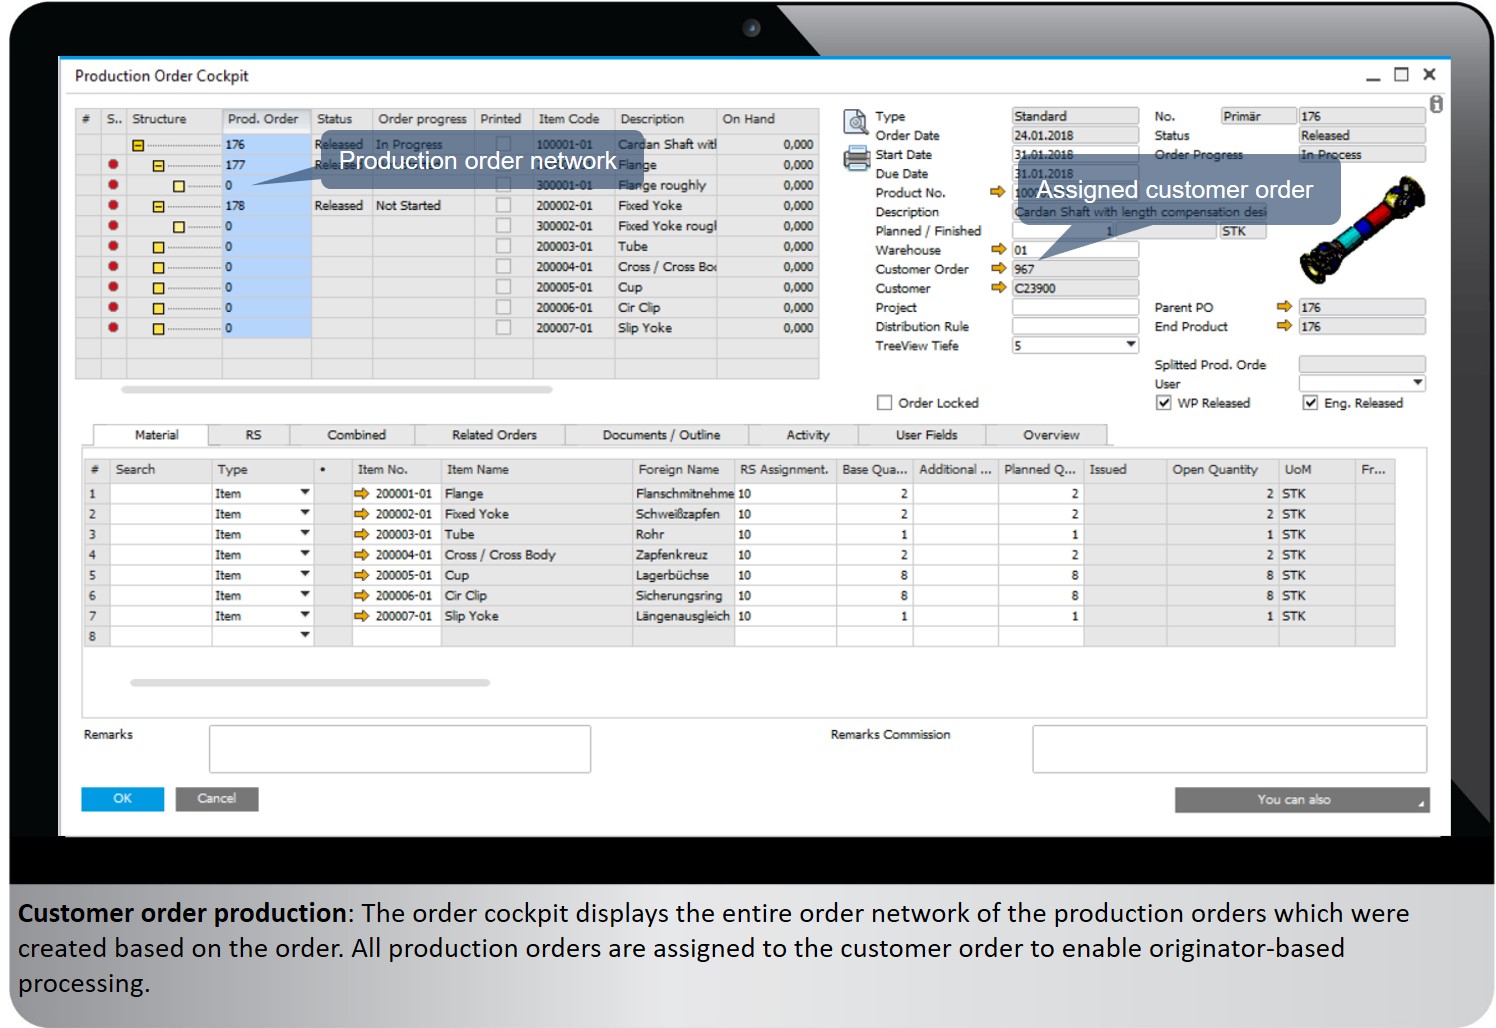This screenshot has width=1496, height=1028.
Task: Toggle Printed checkbox for Cup row
Action: 504,287
